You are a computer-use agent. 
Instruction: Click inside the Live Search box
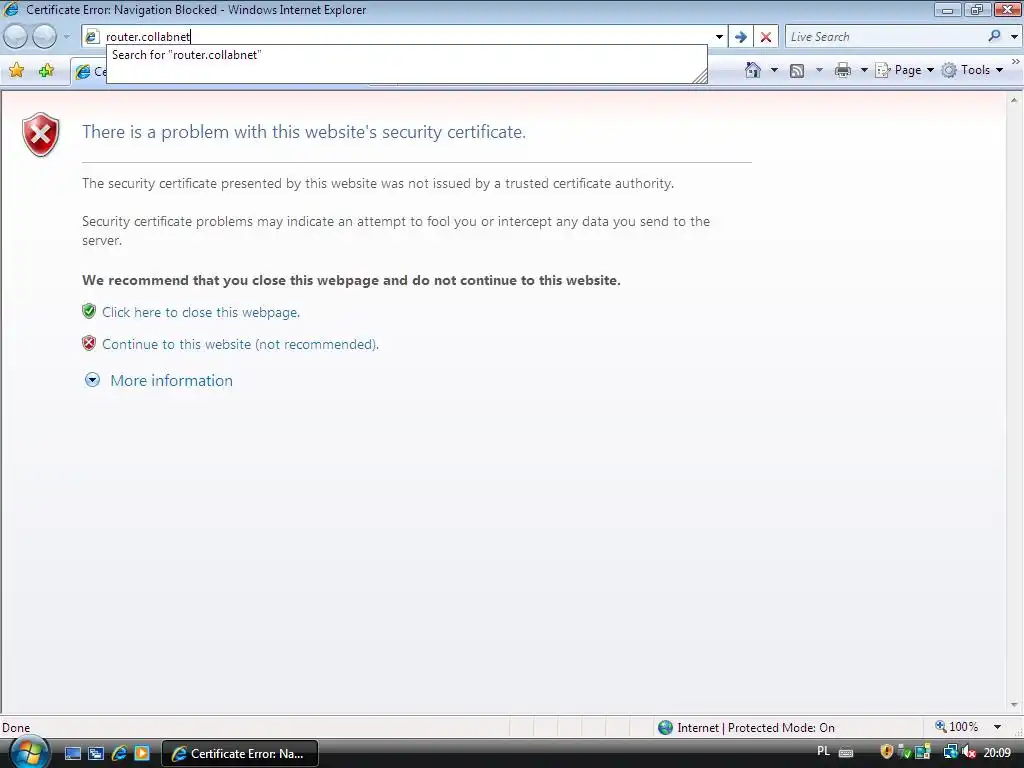point(885,37)
